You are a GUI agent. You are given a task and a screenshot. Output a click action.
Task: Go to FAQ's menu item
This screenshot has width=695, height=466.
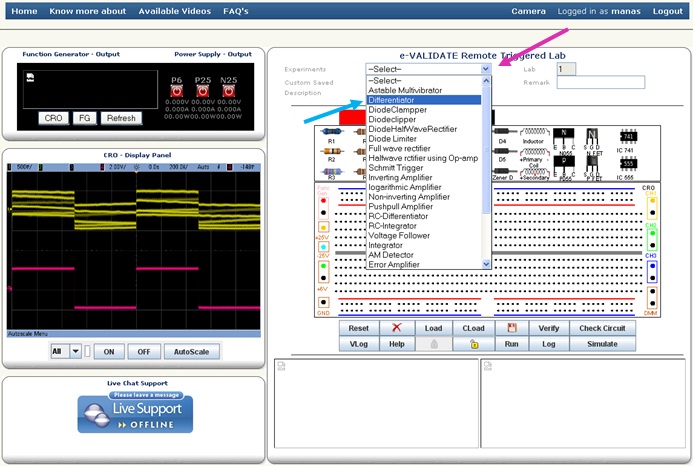(x=236, y=11)
